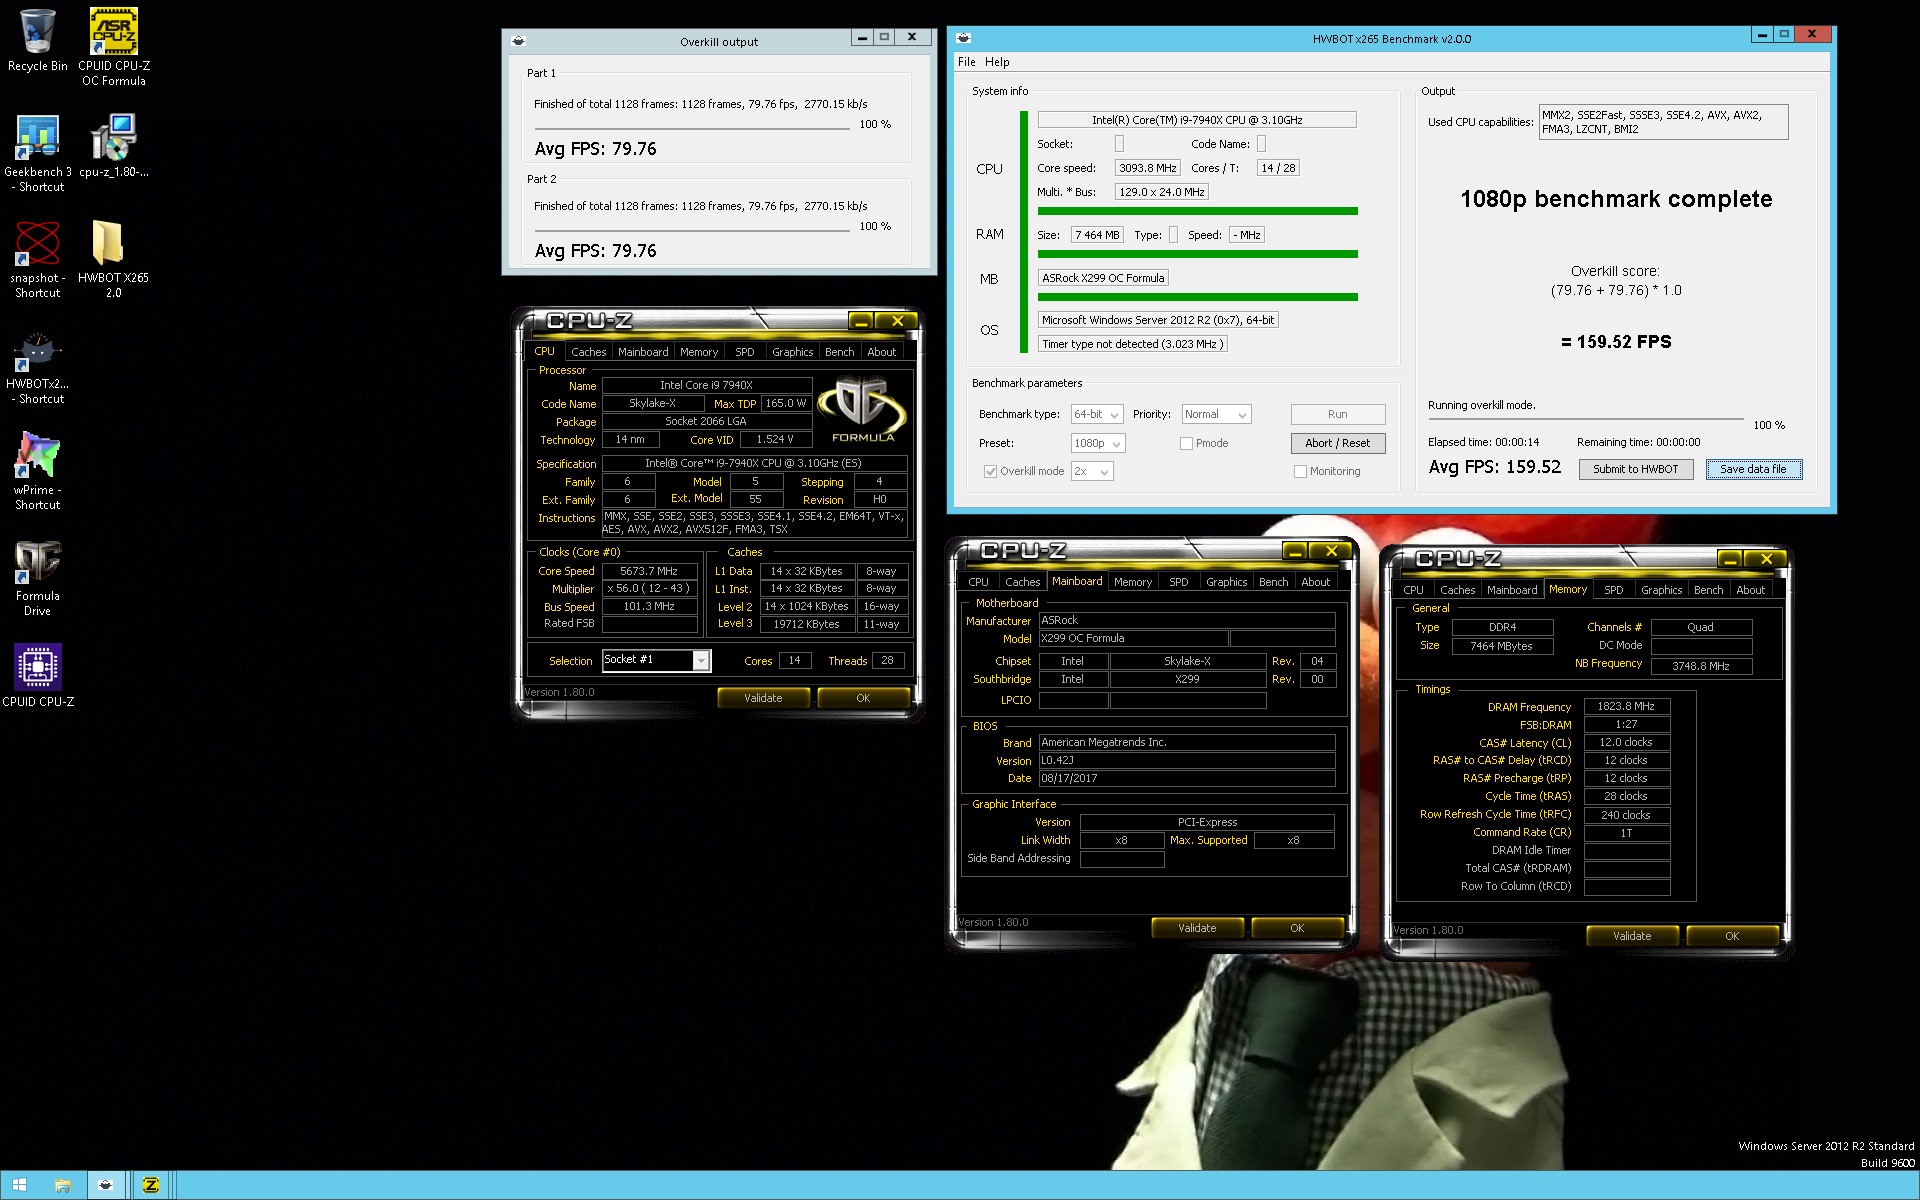
Task: Minimize the CPU-Z CPU tab window
Action: point(860,321)
